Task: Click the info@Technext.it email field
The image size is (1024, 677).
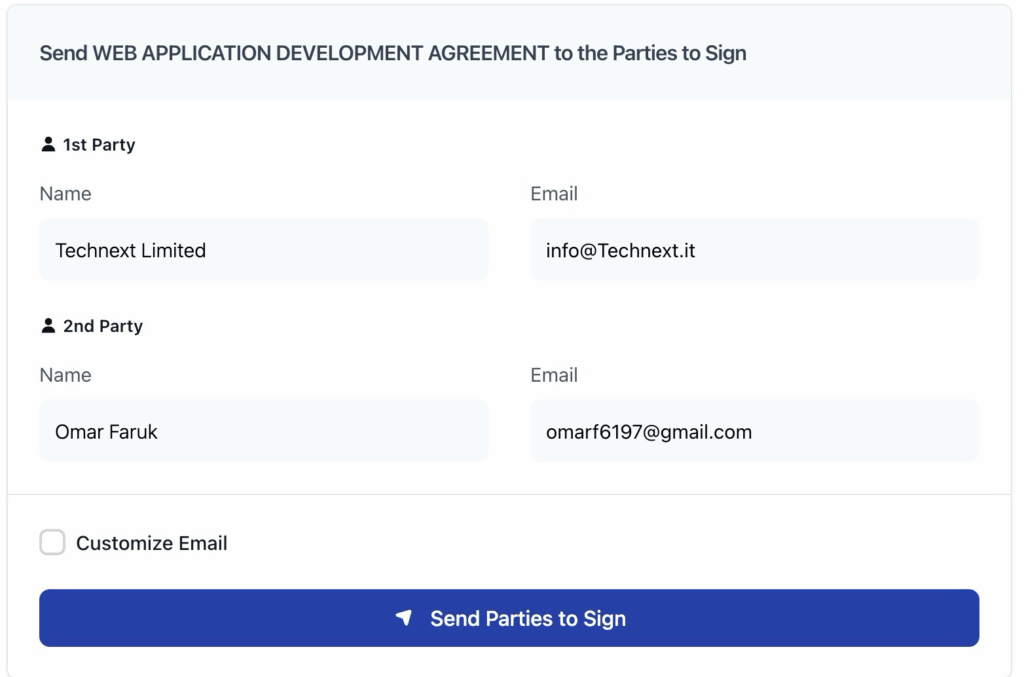Action: 754,250
